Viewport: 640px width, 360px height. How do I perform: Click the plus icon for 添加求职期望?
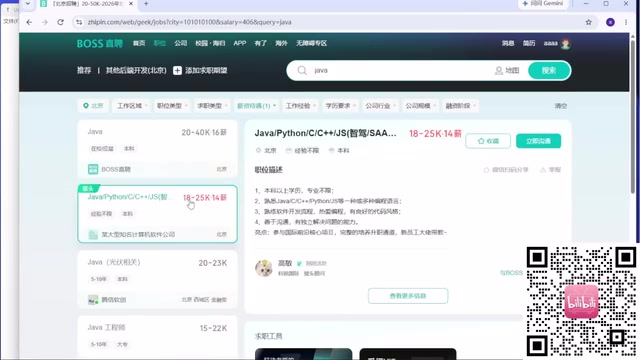pyautogui.click(x=177, y=70)
